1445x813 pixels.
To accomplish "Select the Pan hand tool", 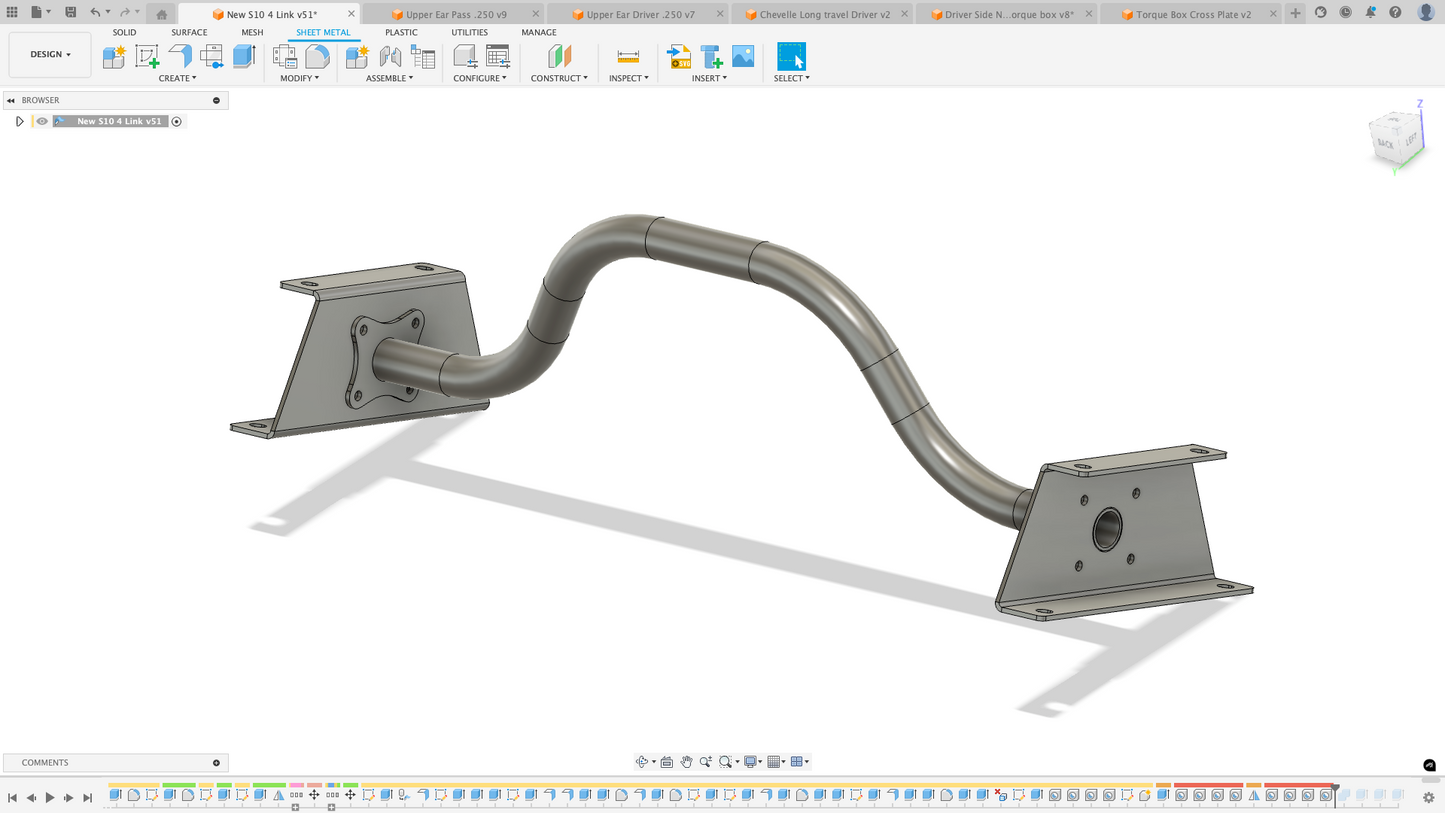I will coord(686,762).
